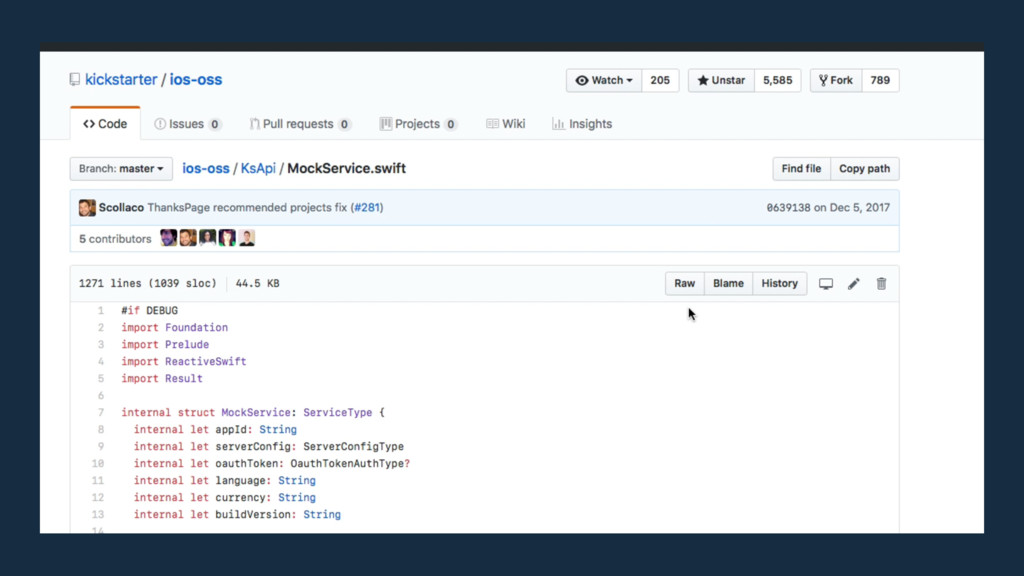
Task: View the 205 watchers count
Action: click(660, 80)
